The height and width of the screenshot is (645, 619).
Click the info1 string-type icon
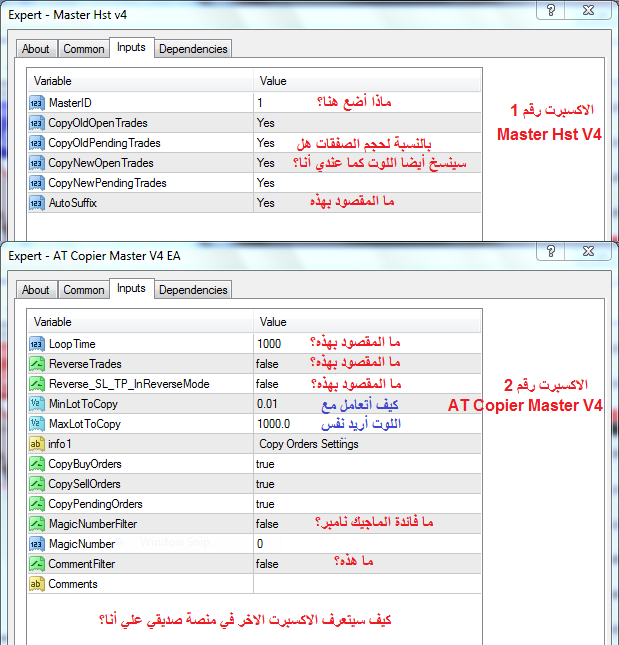point(37,444)
